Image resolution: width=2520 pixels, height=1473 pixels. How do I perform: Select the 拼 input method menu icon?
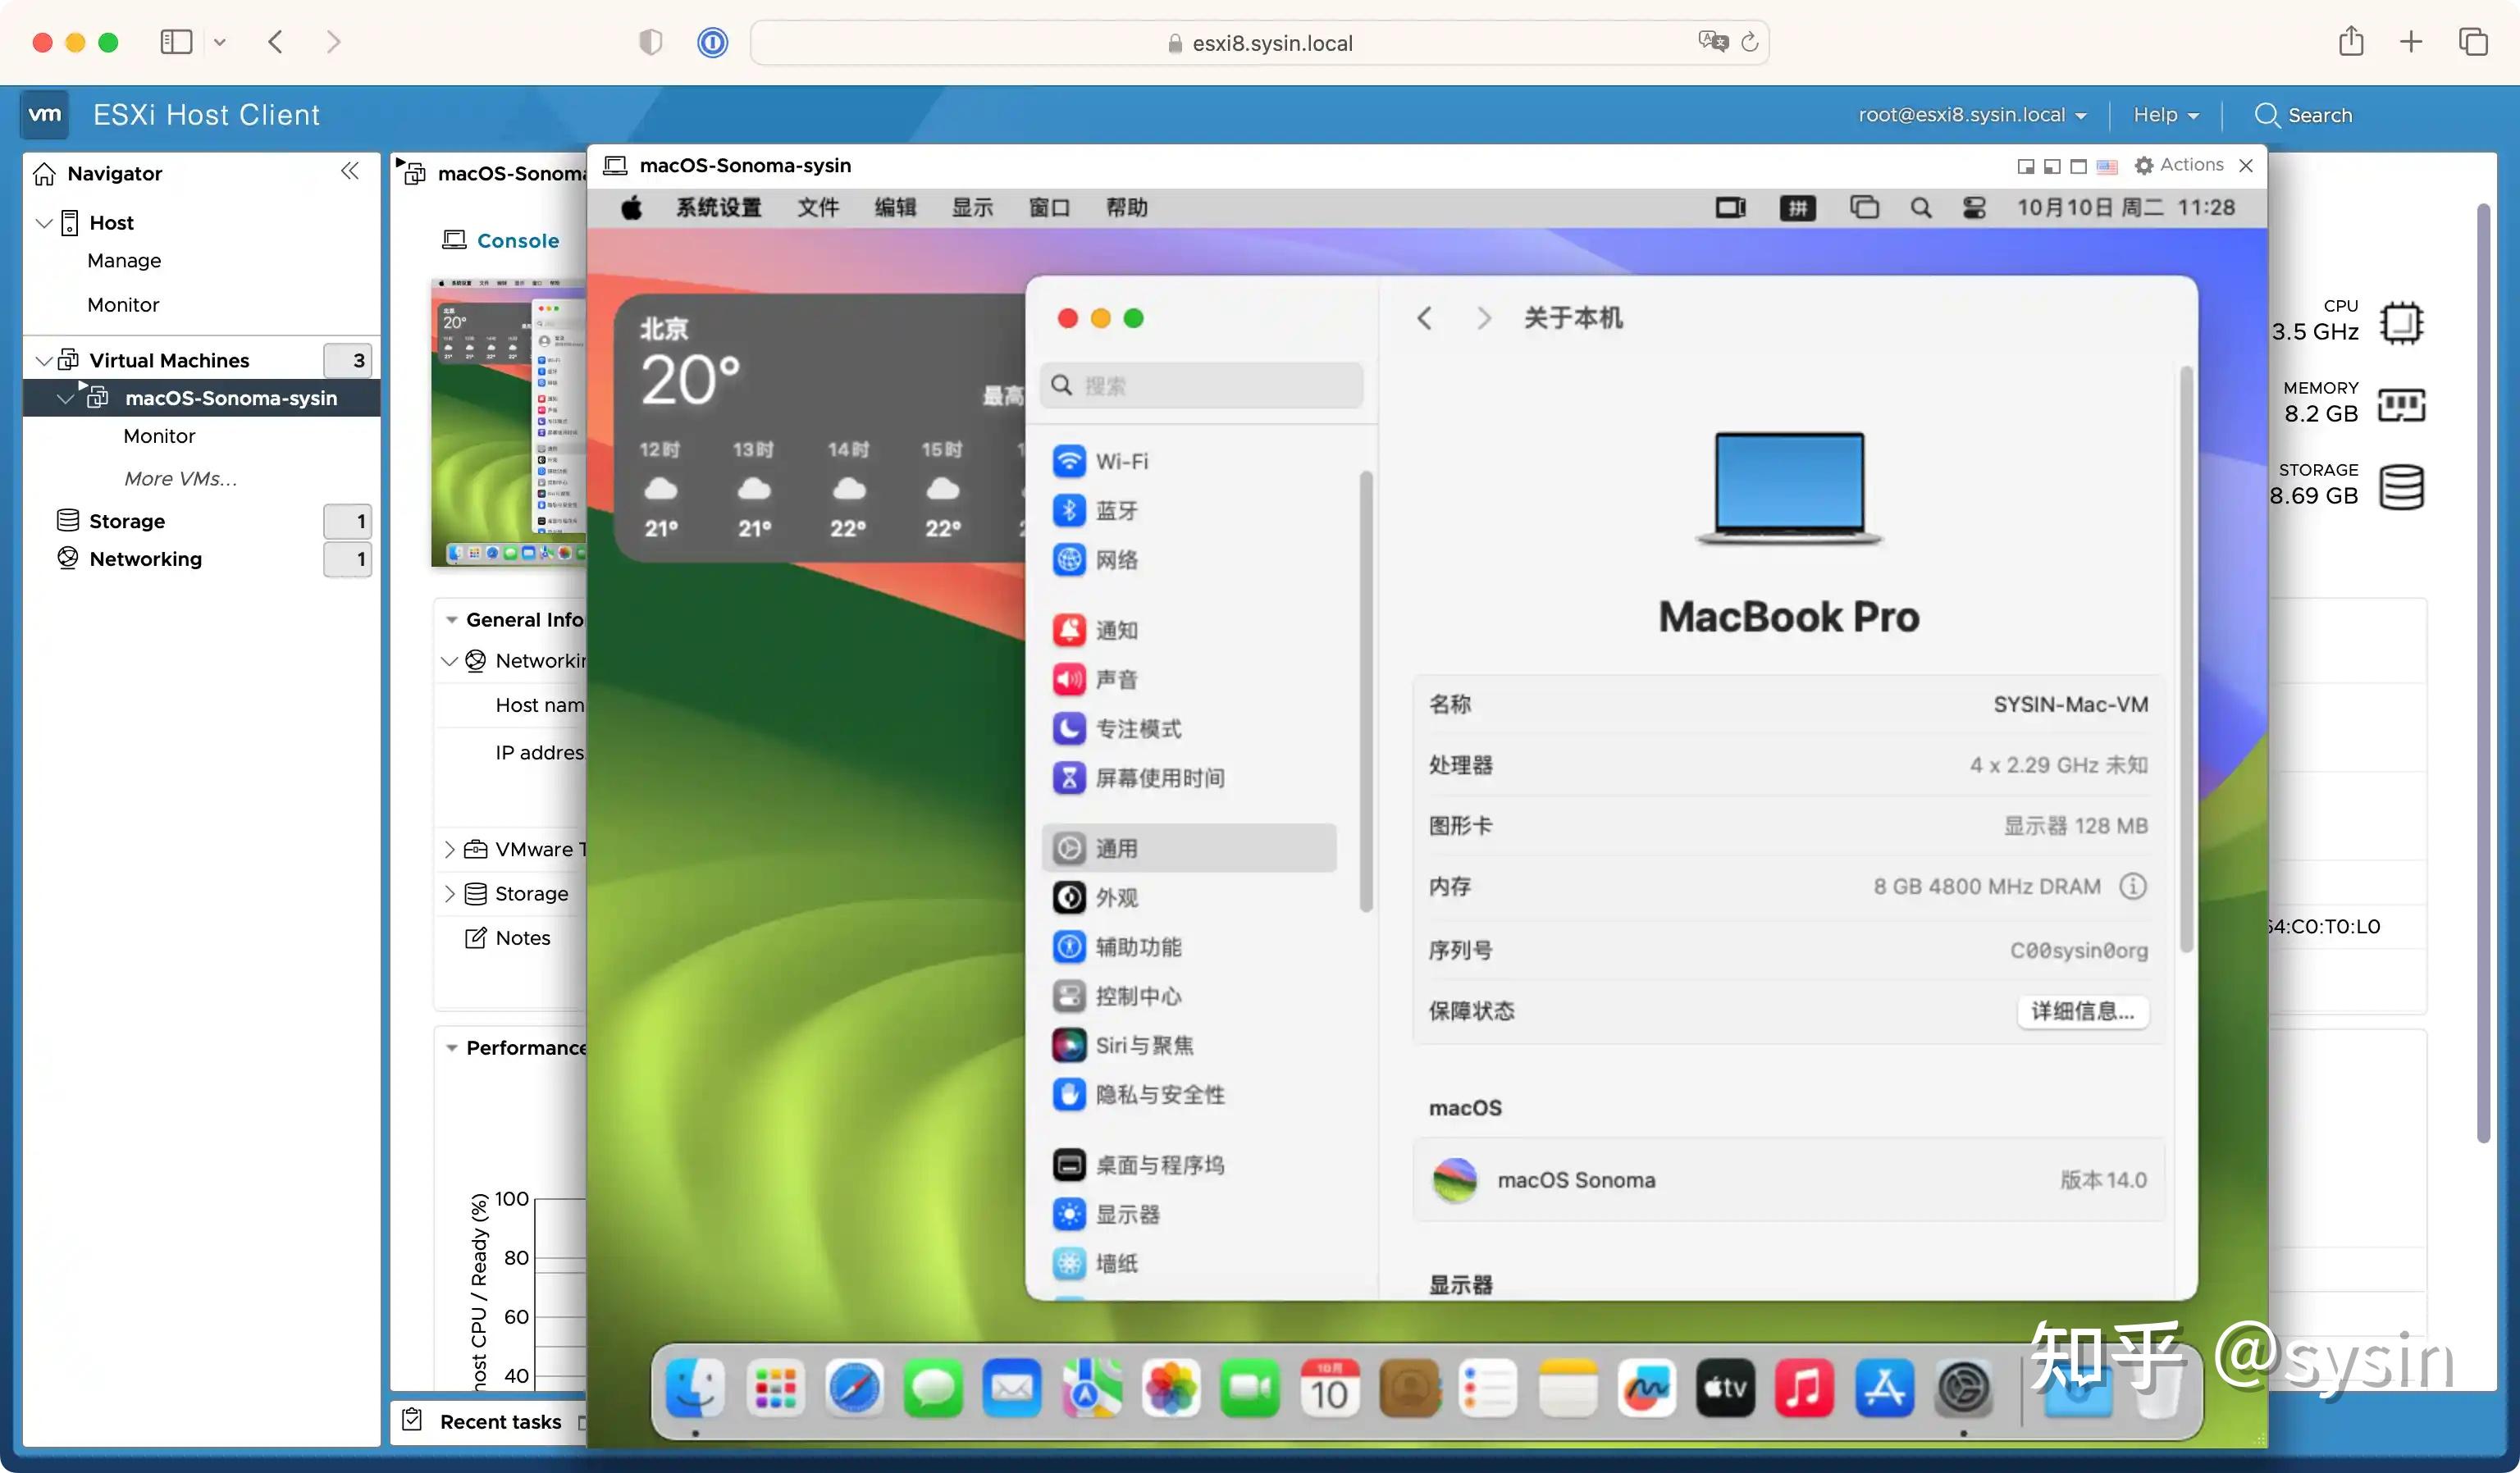(x=1797, y=207)
